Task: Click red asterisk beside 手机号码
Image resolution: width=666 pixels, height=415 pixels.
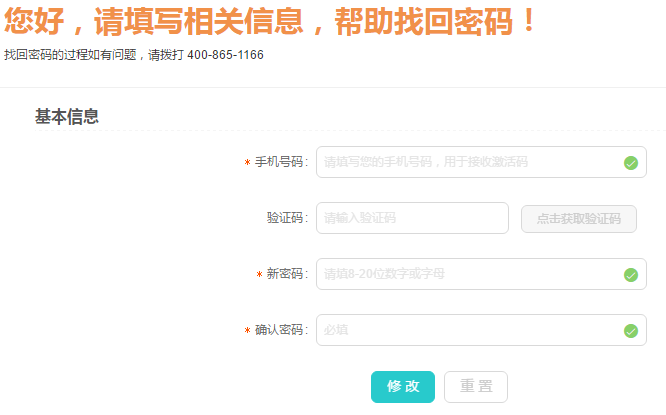Action: point(247,162)
